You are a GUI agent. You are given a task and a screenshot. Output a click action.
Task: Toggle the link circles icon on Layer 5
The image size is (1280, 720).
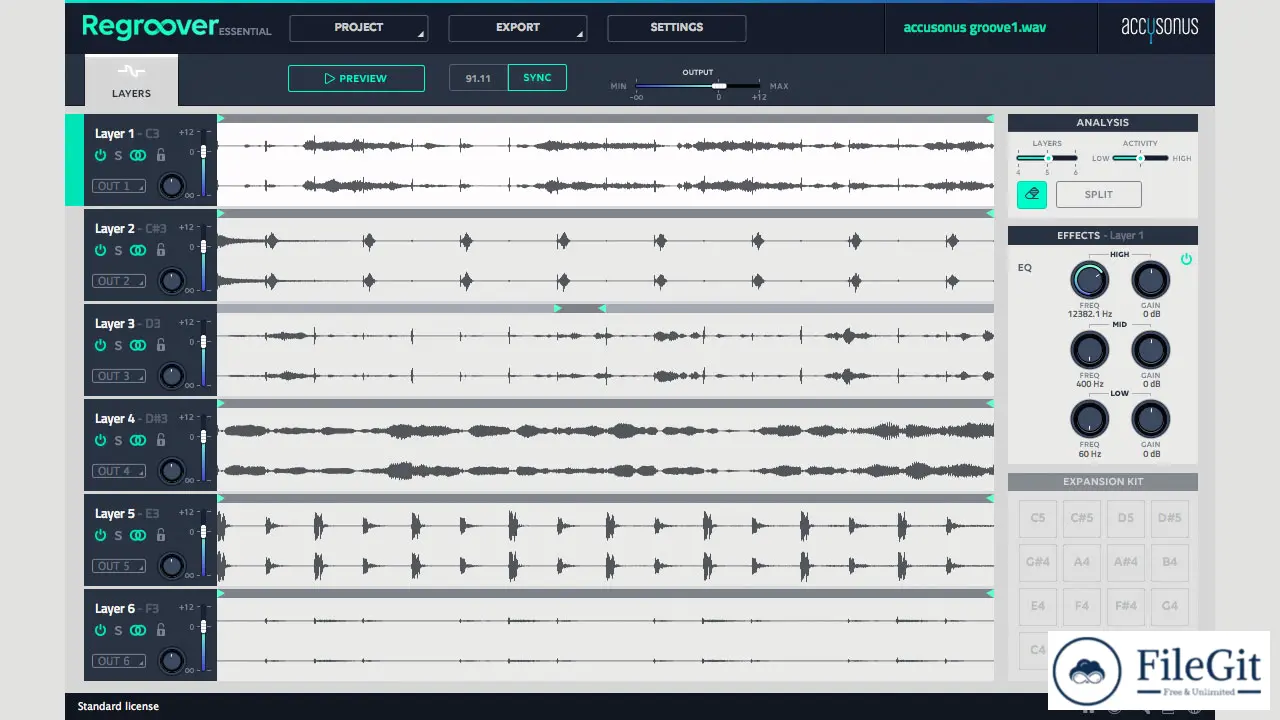[x=138, y=535]
